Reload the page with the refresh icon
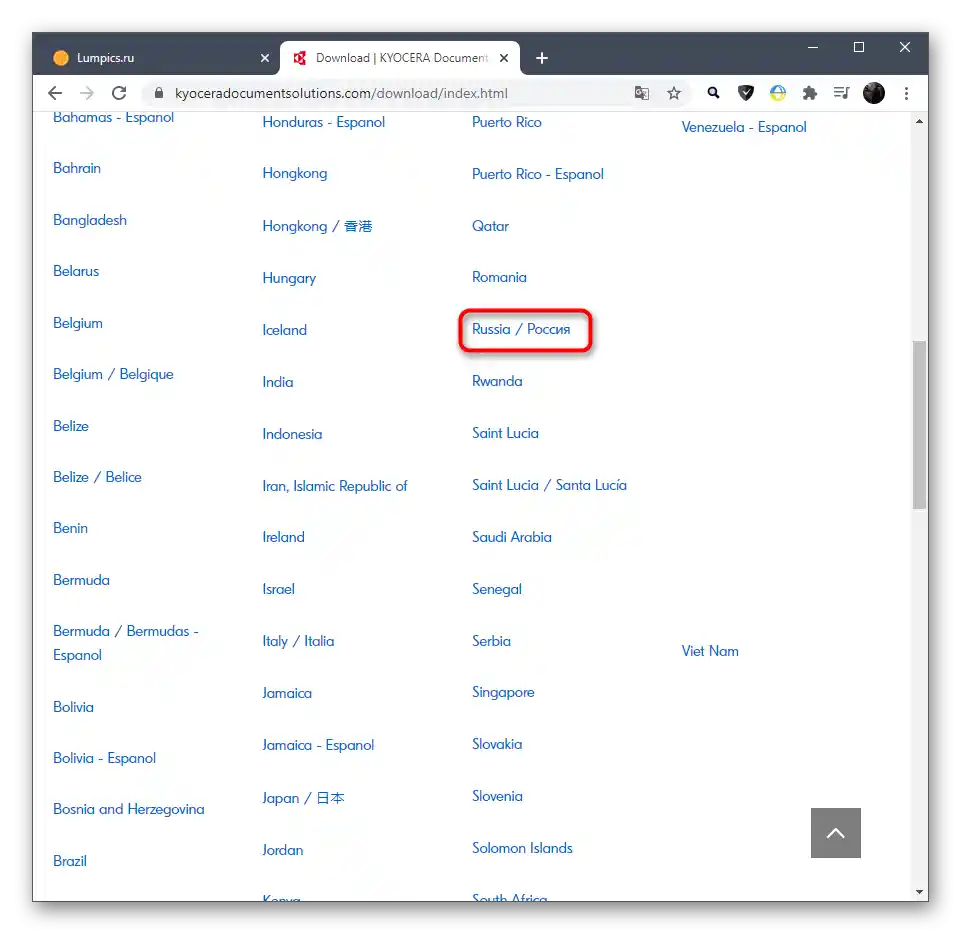Image resolution: width=961 pixels, height=934 pixels. [x=119, y=93]
